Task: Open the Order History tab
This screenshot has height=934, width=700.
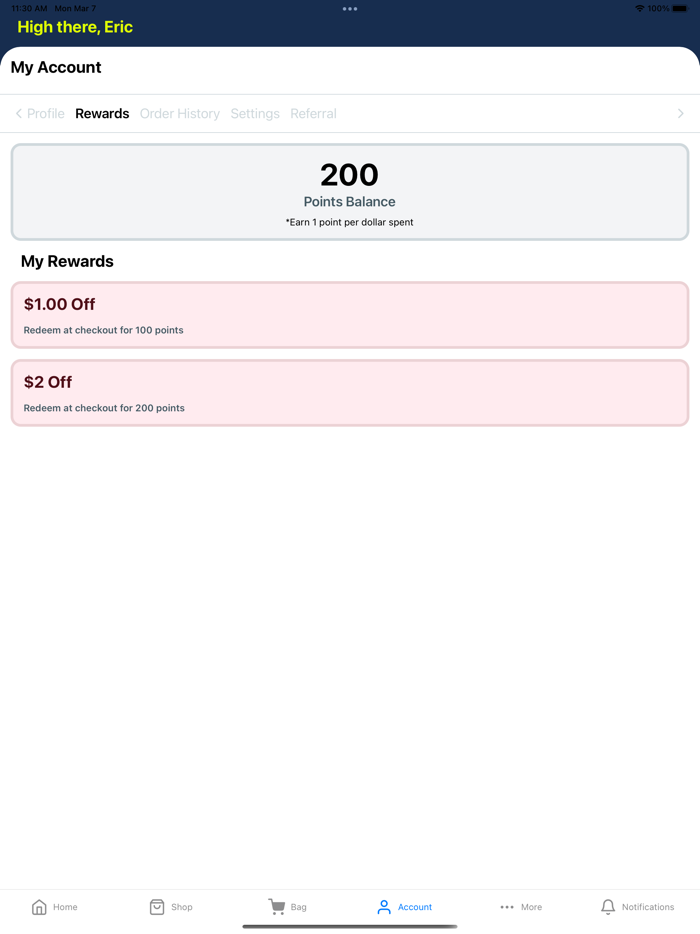Action: tap(180, 114)
